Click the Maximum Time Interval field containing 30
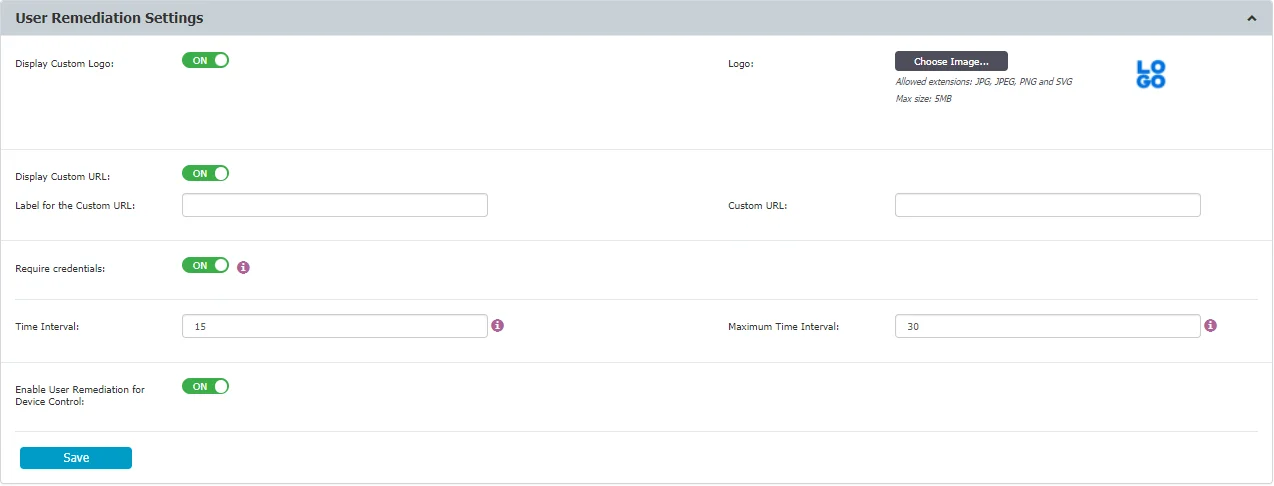1274x486 pixels. (1048, 327)
